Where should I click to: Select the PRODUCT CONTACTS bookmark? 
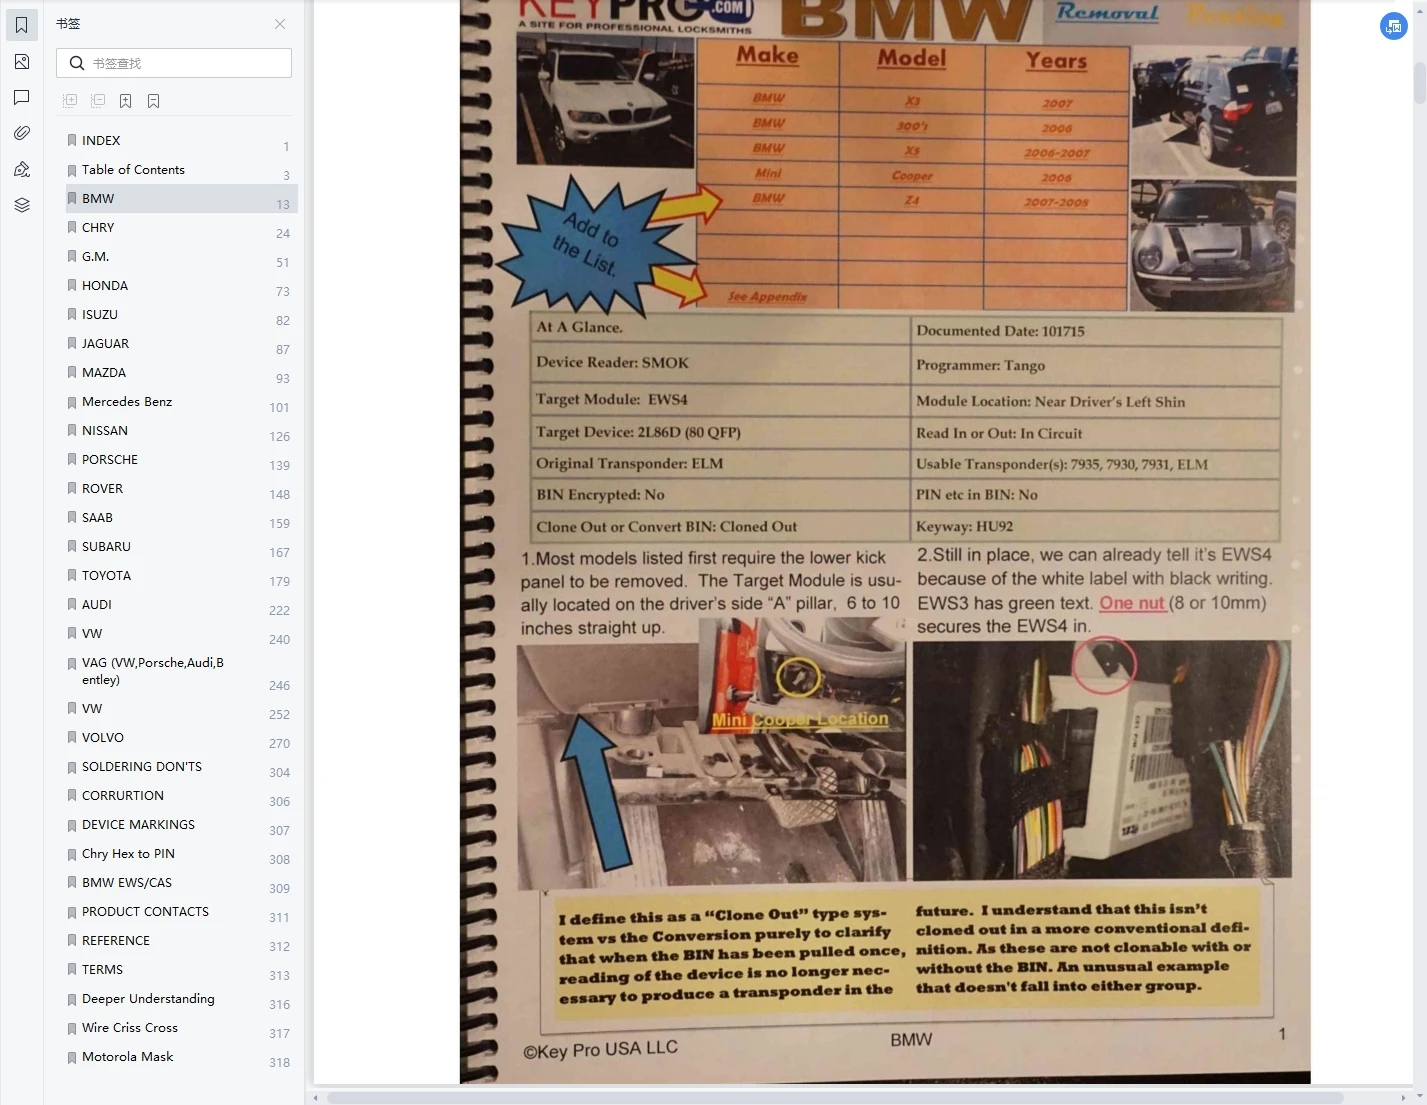[181, 912]
